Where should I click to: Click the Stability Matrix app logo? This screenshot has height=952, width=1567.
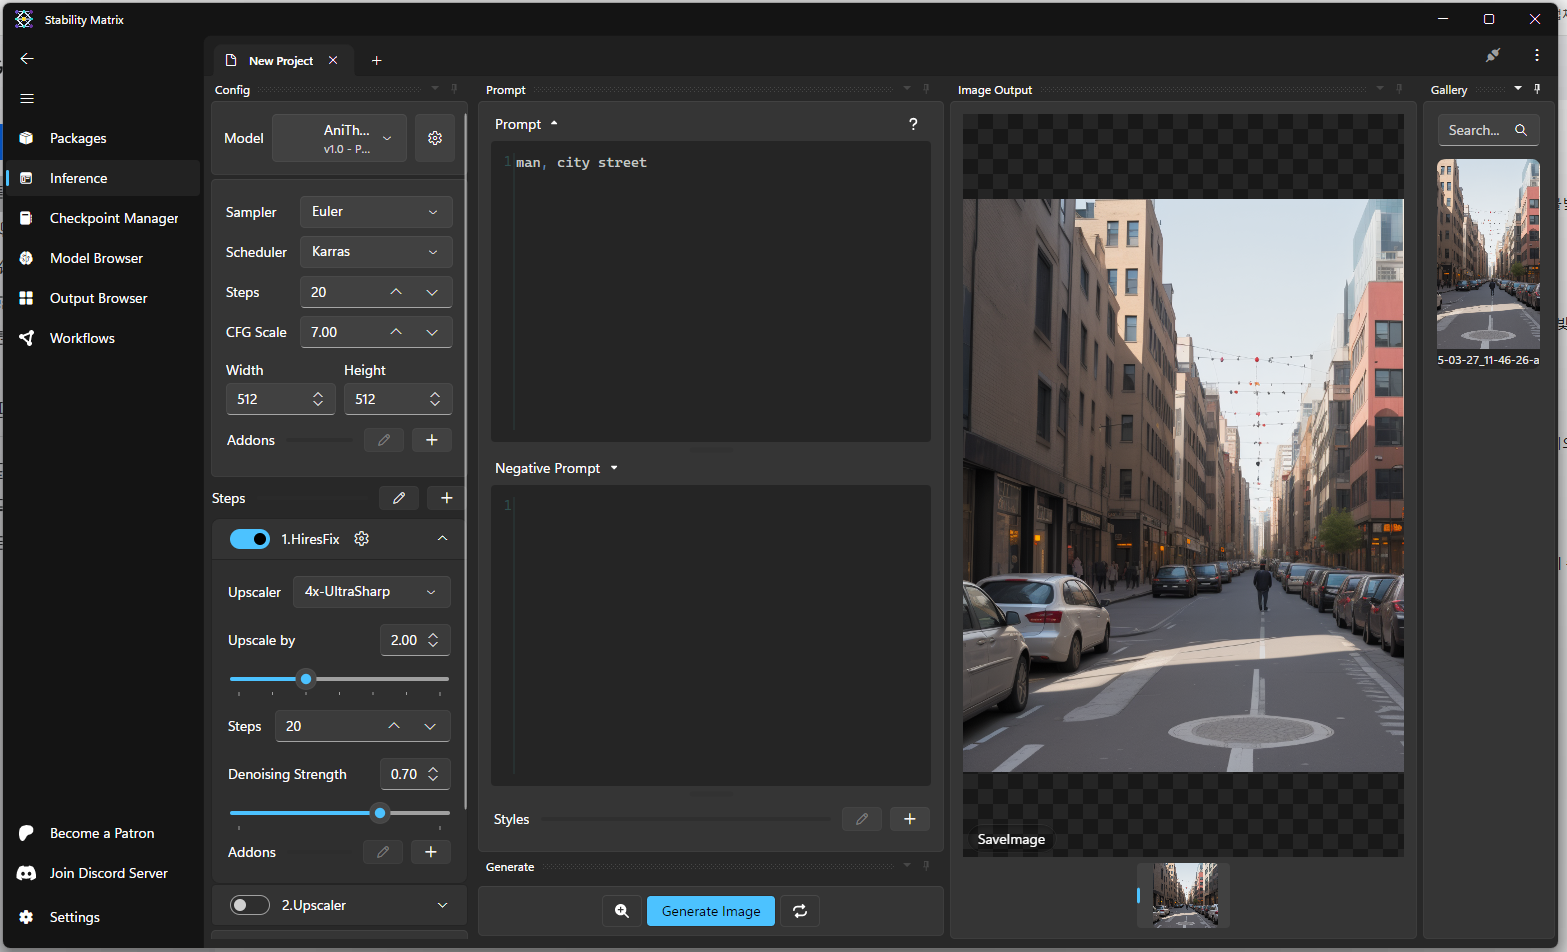(x=24, y=19)
